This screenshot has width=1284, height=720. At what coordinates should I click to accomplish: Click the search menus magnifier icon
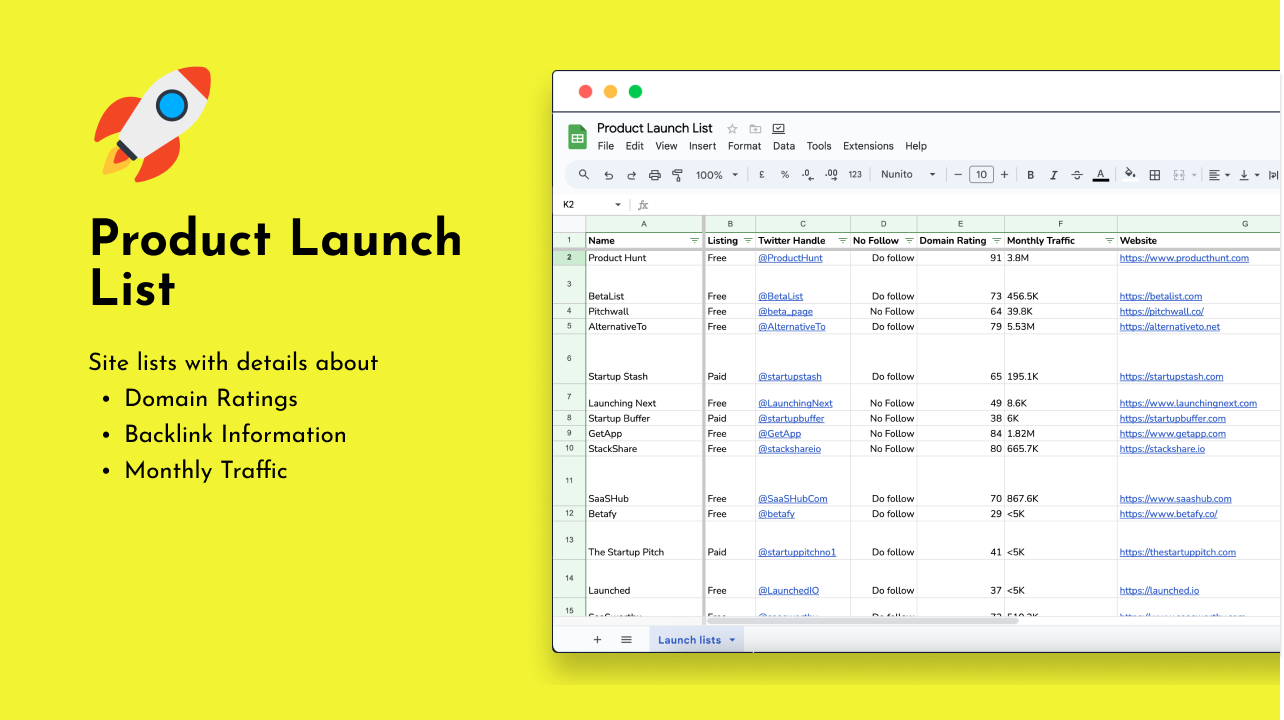tap(584, 175)
